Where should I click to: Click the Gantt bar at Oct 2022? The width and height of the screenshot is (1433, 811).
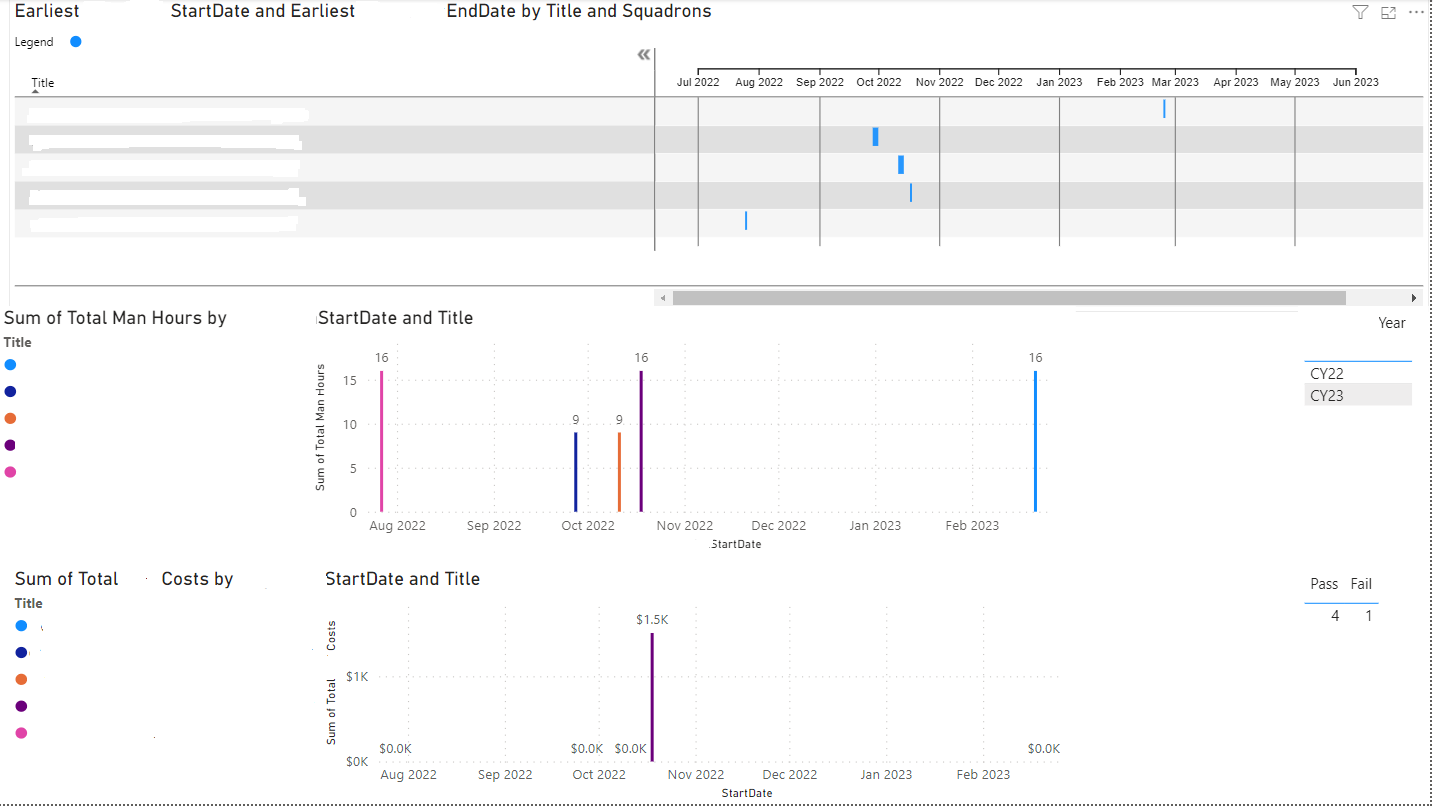click(x=875, y=137)
